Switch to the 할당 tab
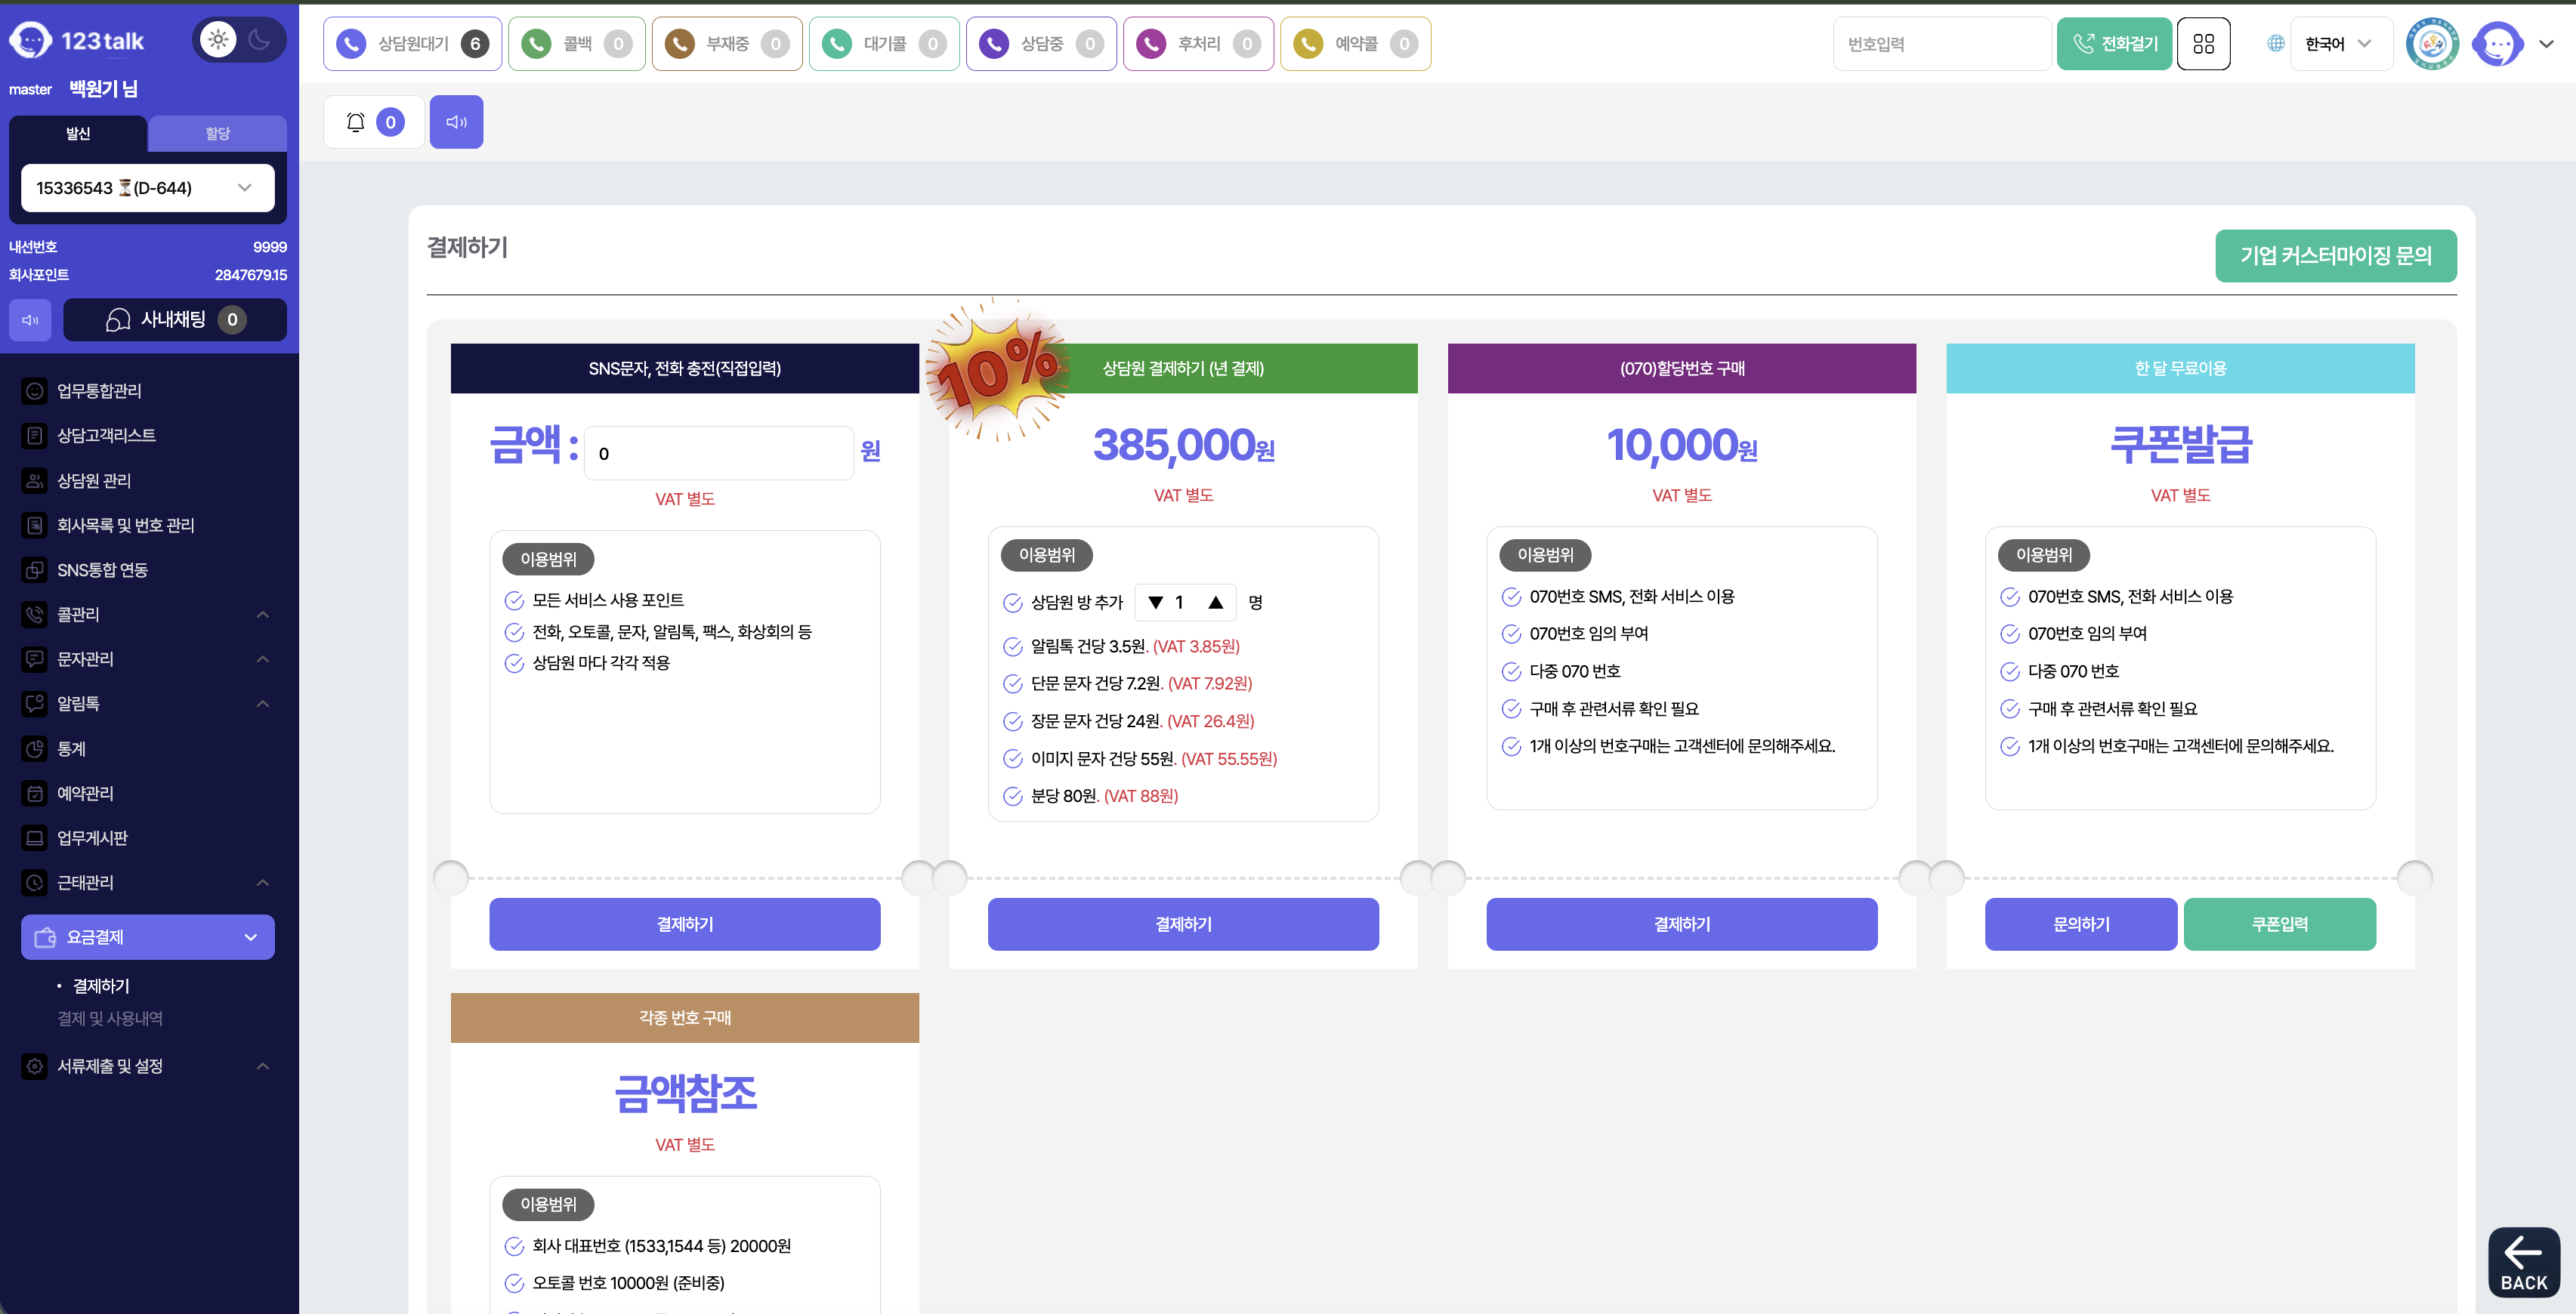The image size is (2576, 1314). point(217,134)
